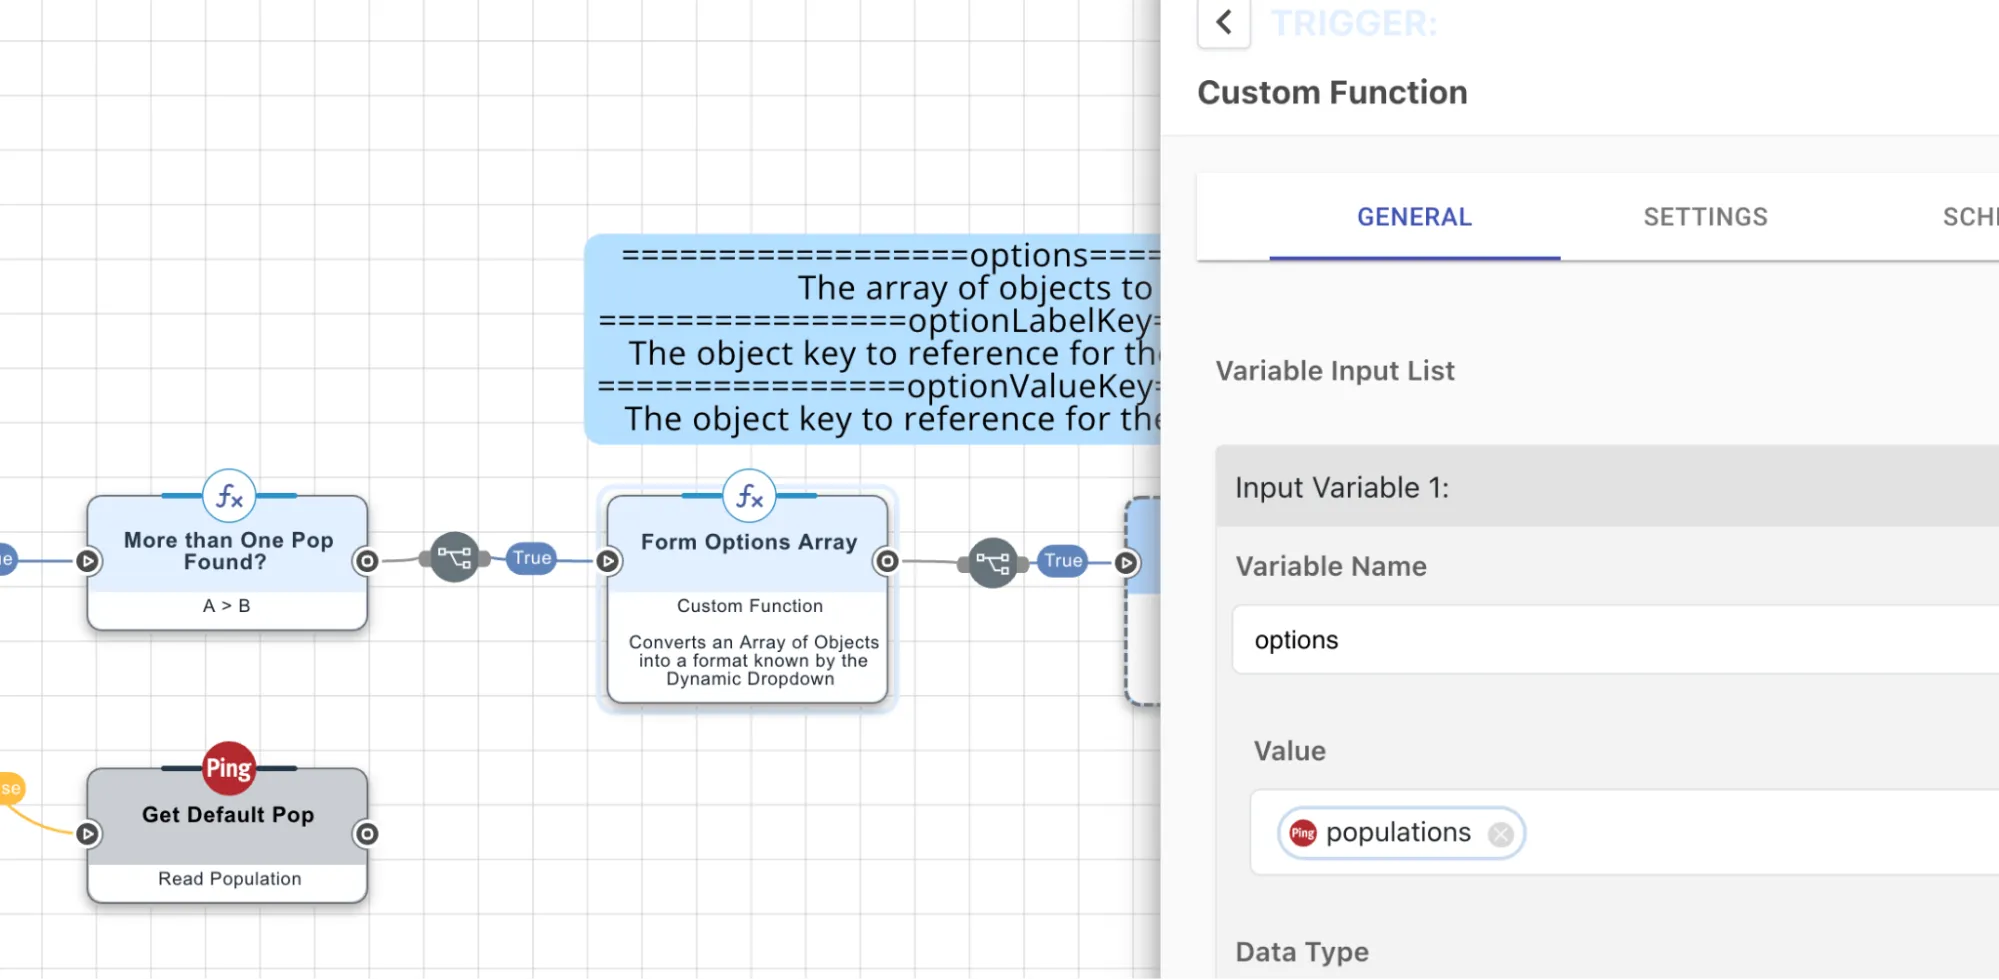Viewport: 1999px width, 980px height.
Task: Click the A > B label
Action: [227, 606]
